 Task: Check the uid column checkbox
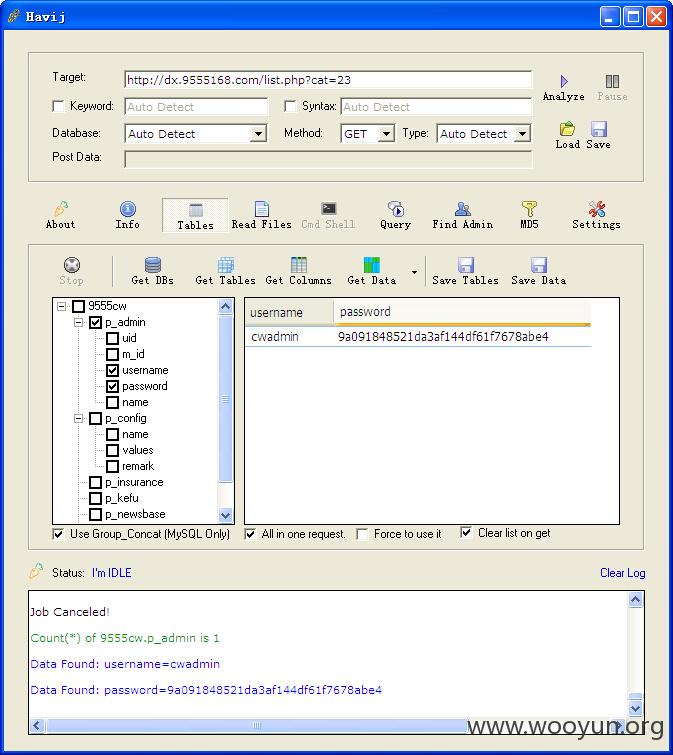(x=112, y=338)
